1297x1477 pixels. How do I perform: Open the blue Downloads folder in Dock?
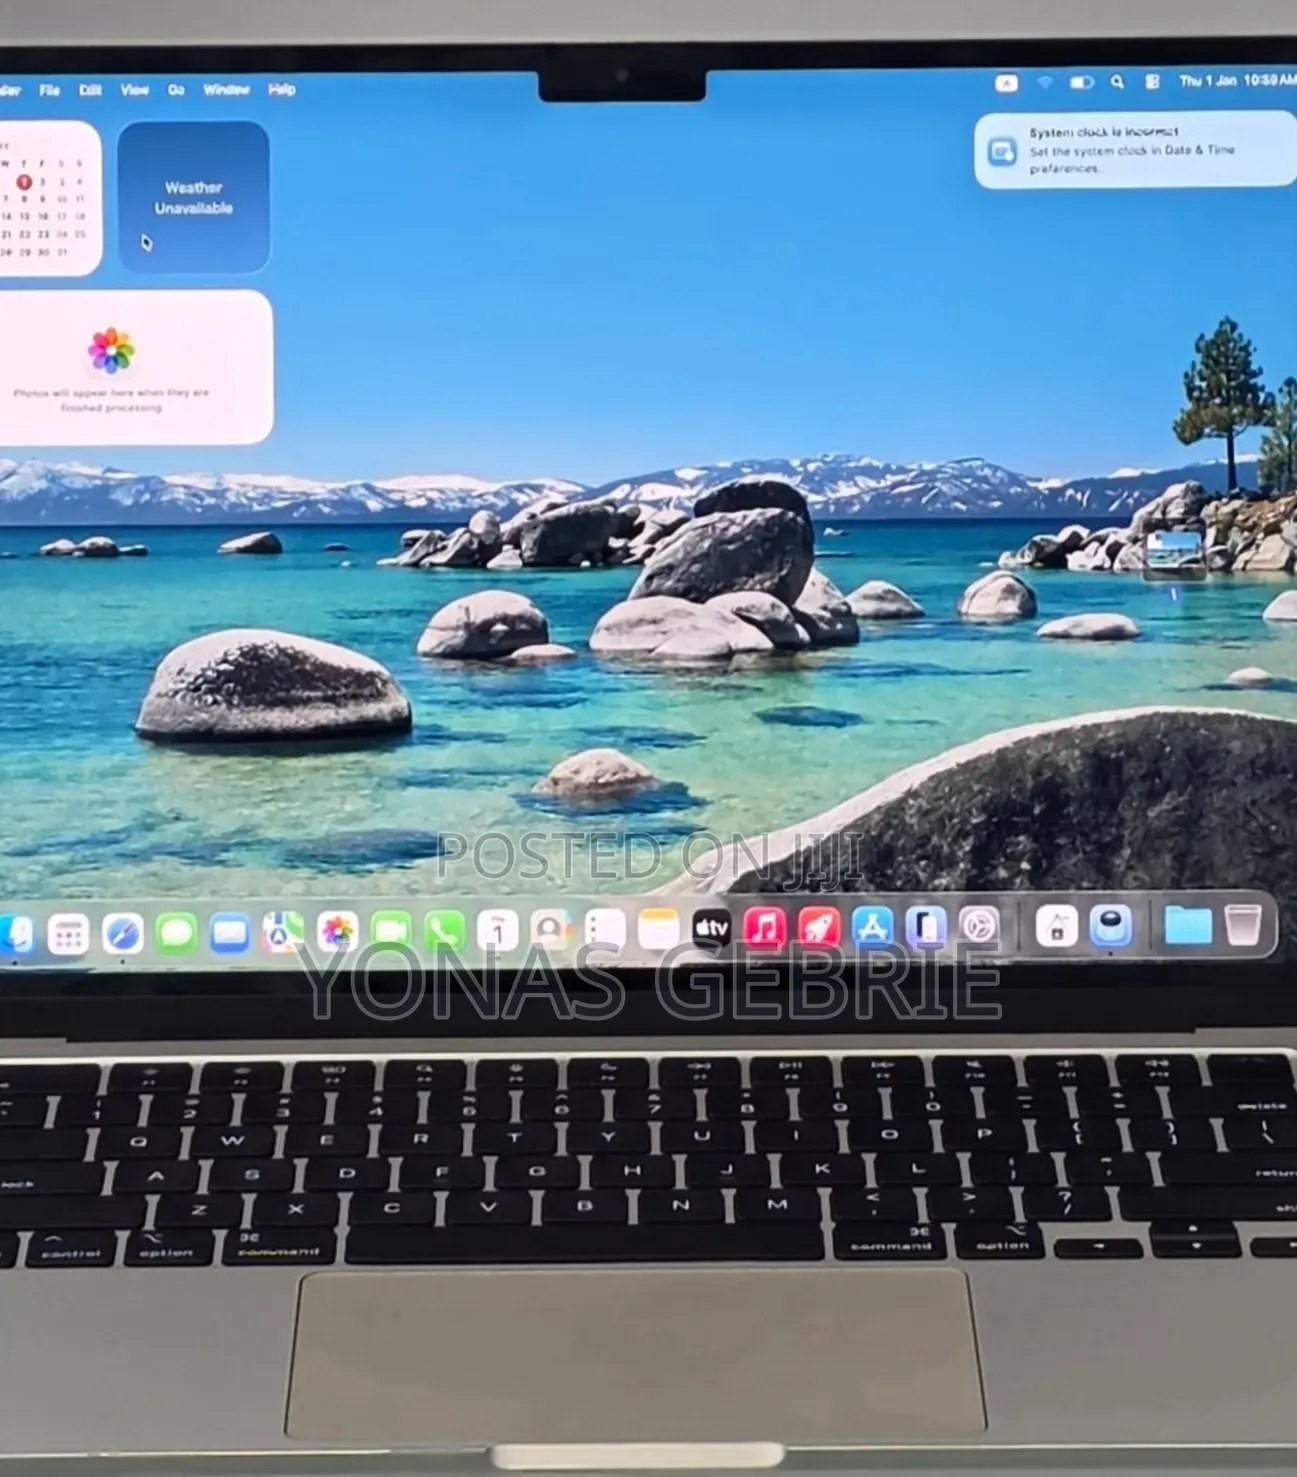point(1188,925)
